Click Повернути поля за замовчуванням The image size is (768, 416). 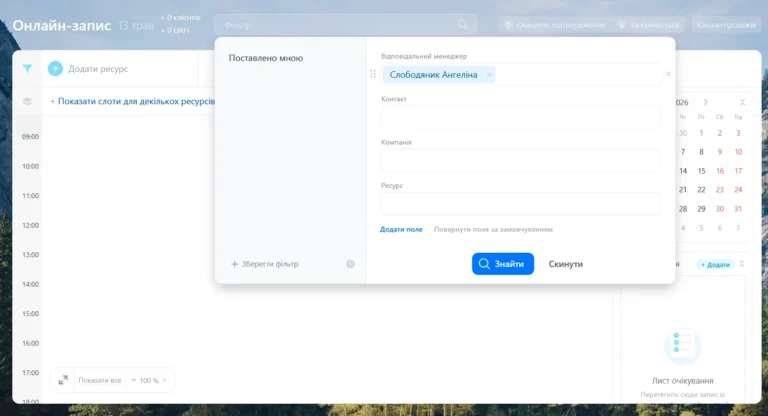tap(493, 229)
